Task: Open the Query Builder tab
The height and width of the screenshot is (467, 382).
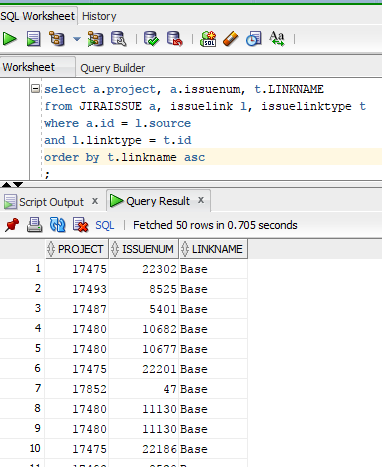Action: pyautogui.click(x=113, y=68)
